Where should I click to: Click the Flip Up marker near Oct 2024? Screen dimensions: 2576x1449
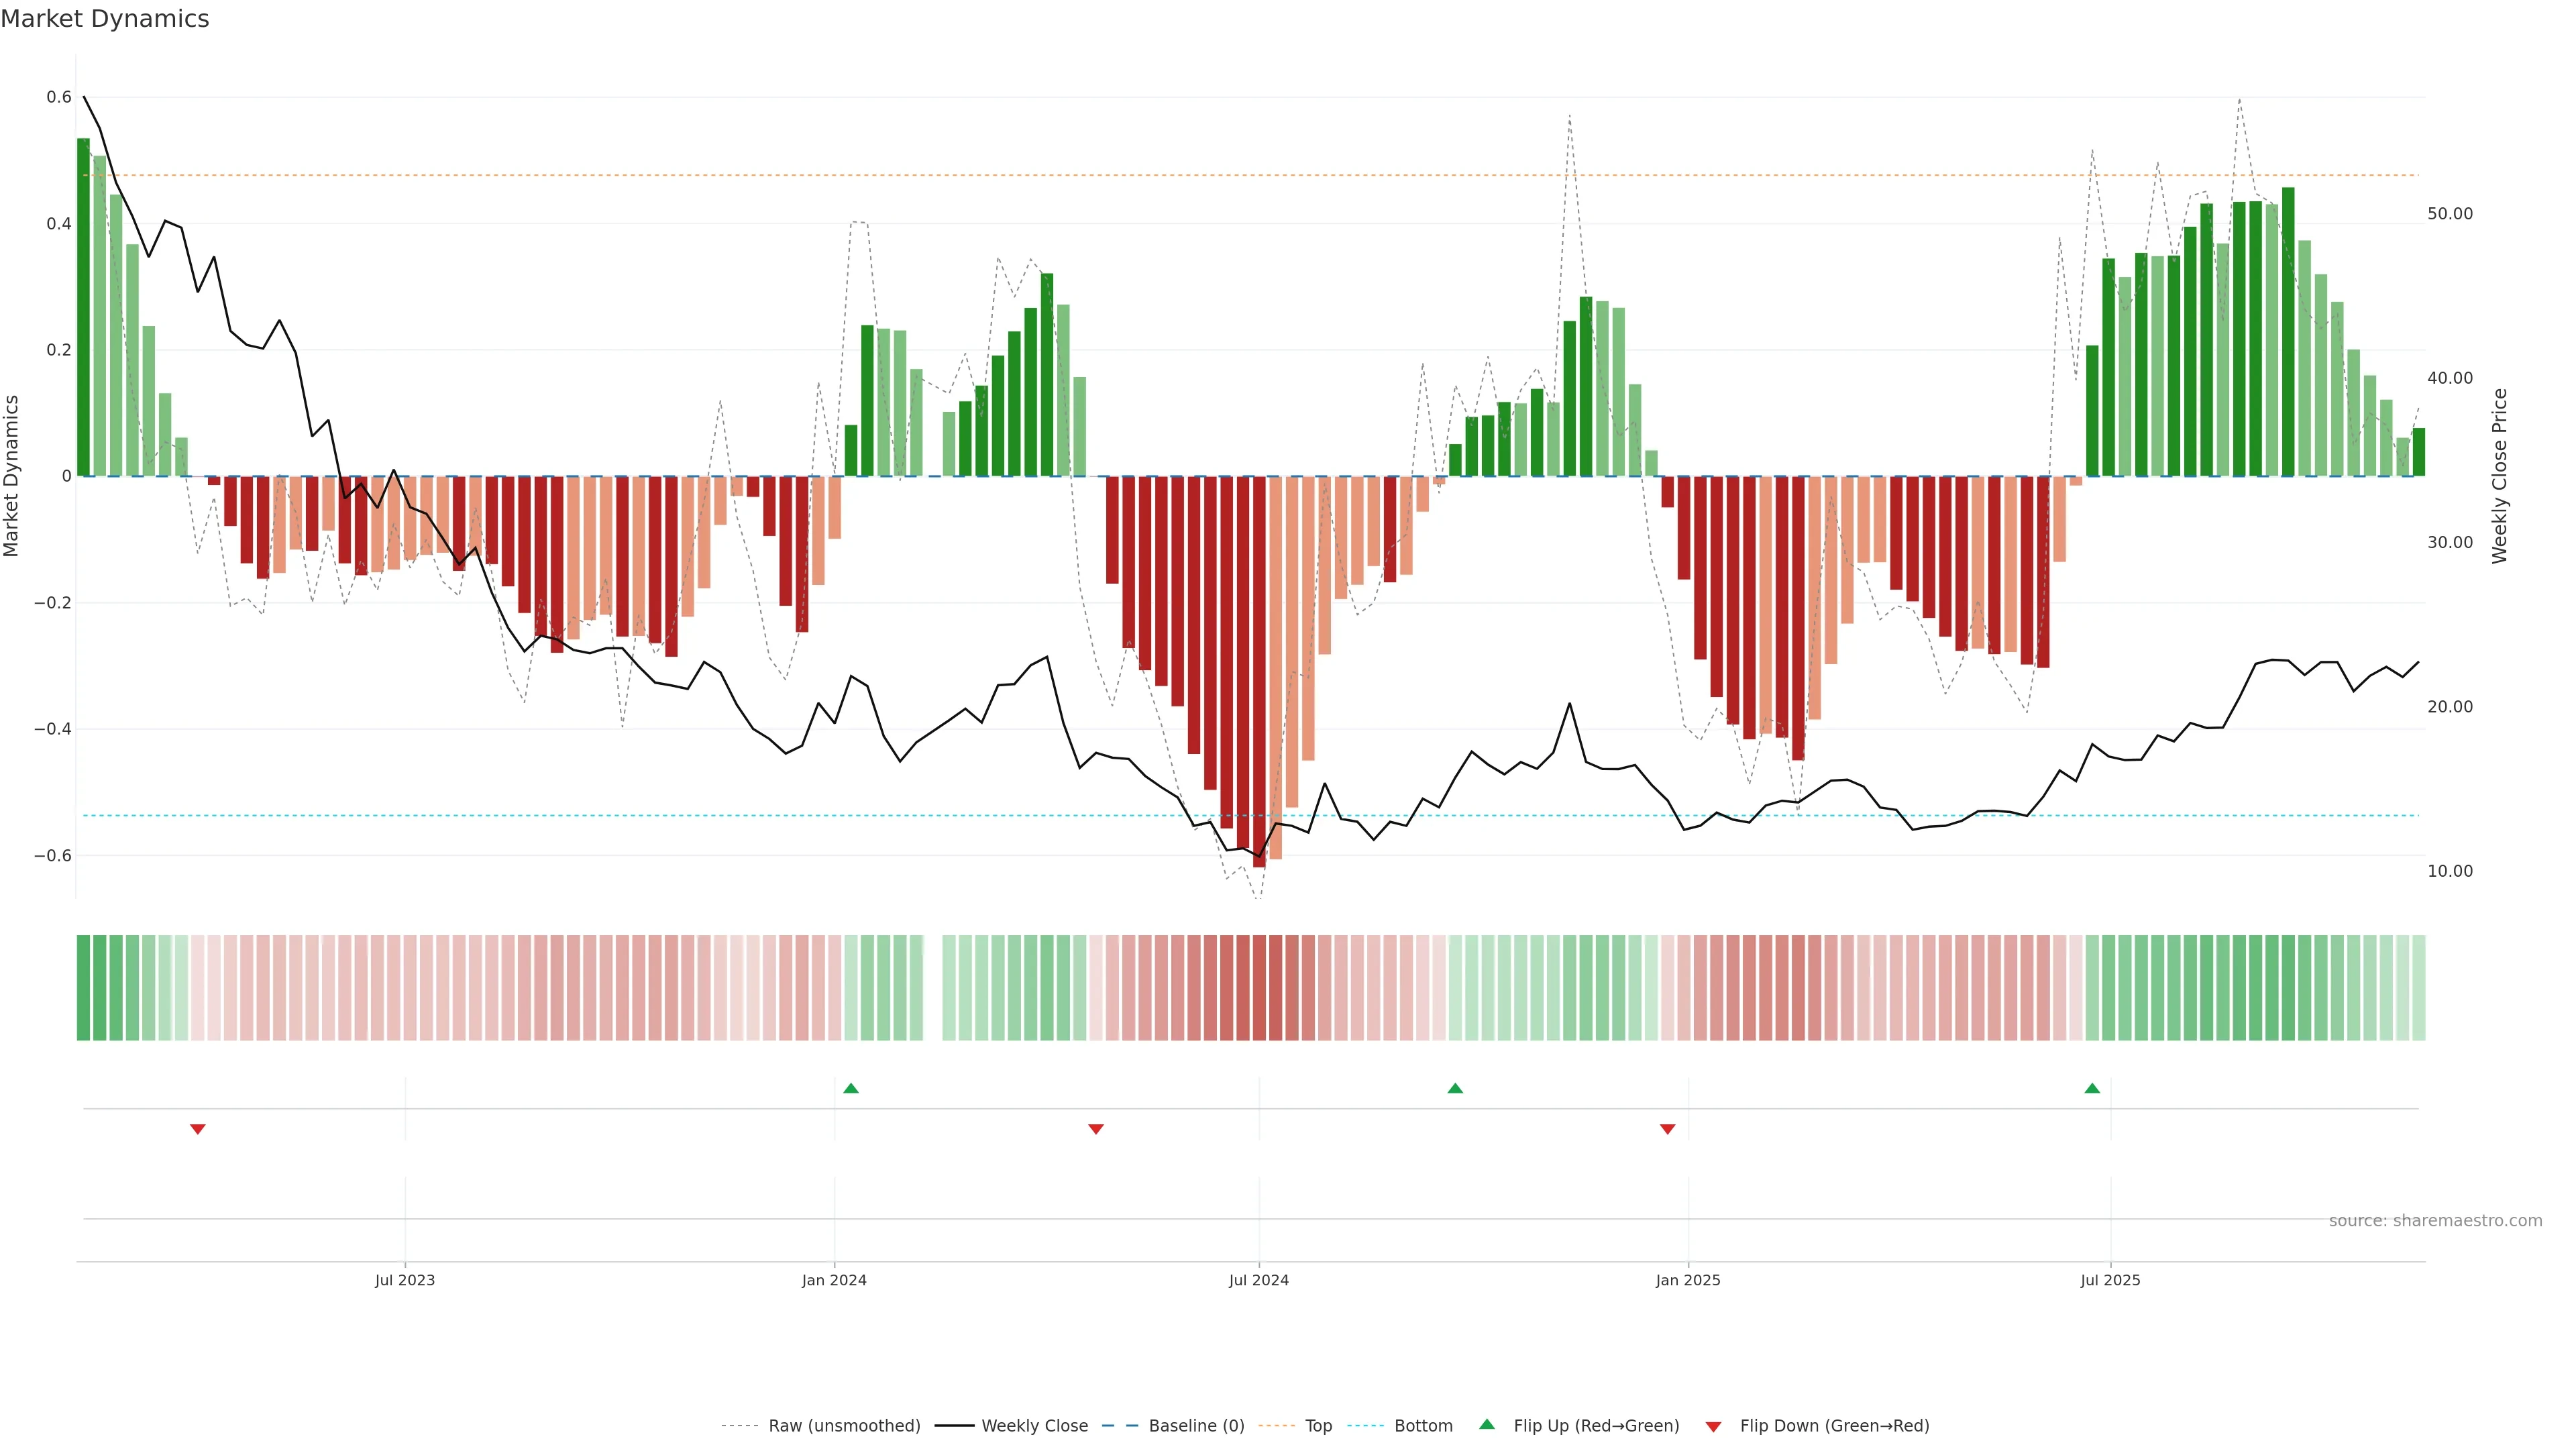point(1455,1088)
